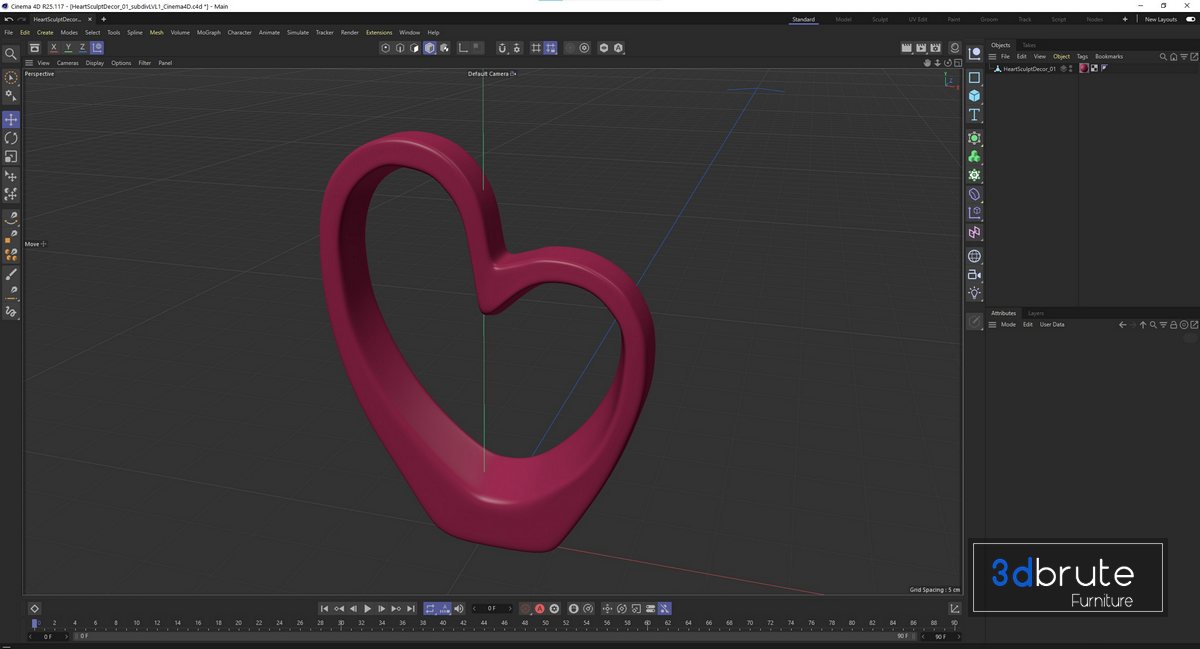Switch to the Layers tab
The image size is (1200, 649).
coord(1036,313)
